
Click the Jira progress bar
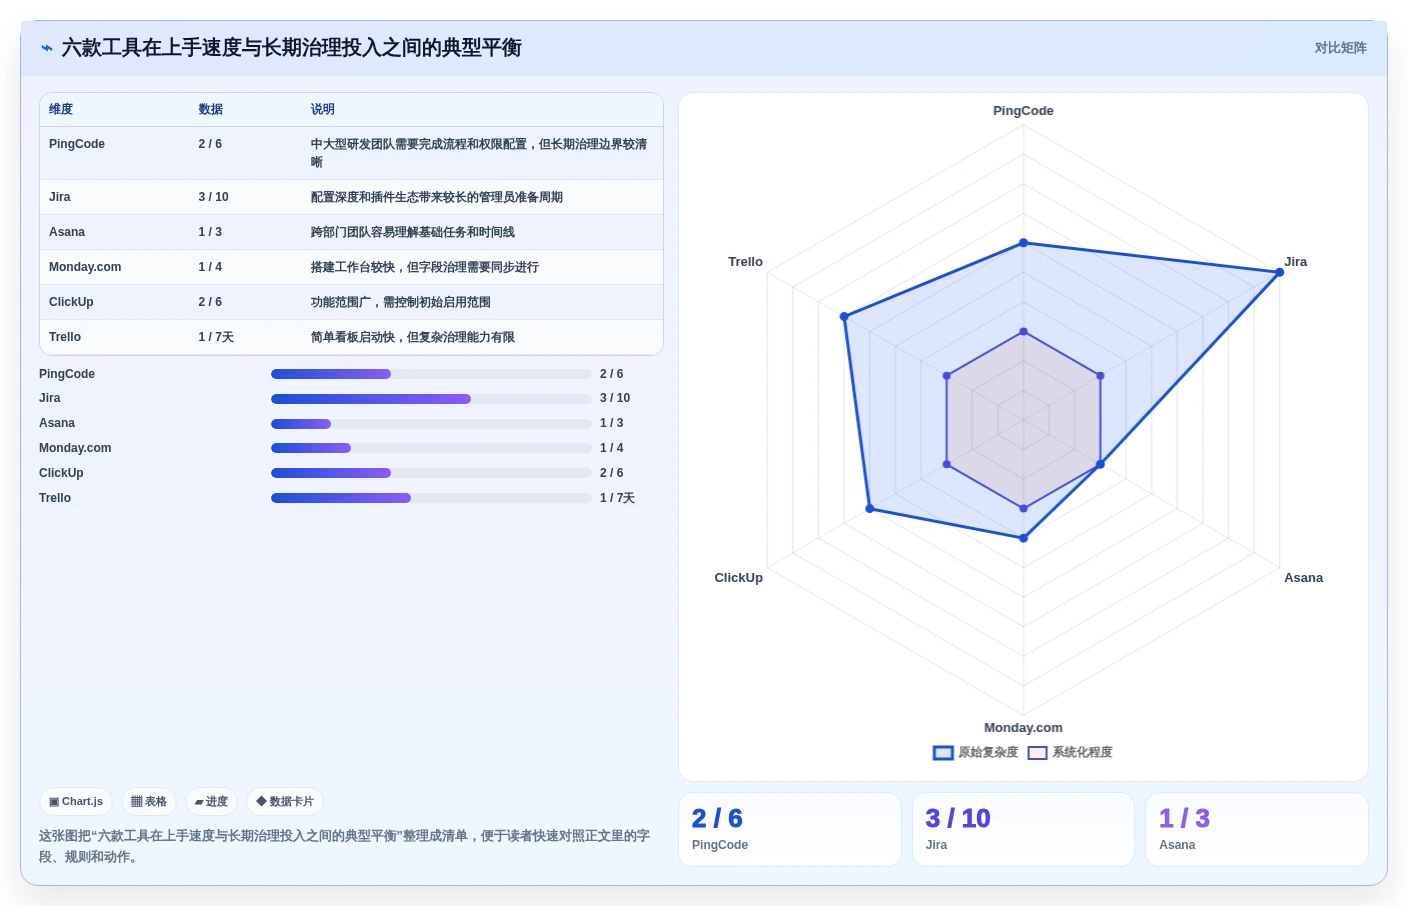click(431, 399)
